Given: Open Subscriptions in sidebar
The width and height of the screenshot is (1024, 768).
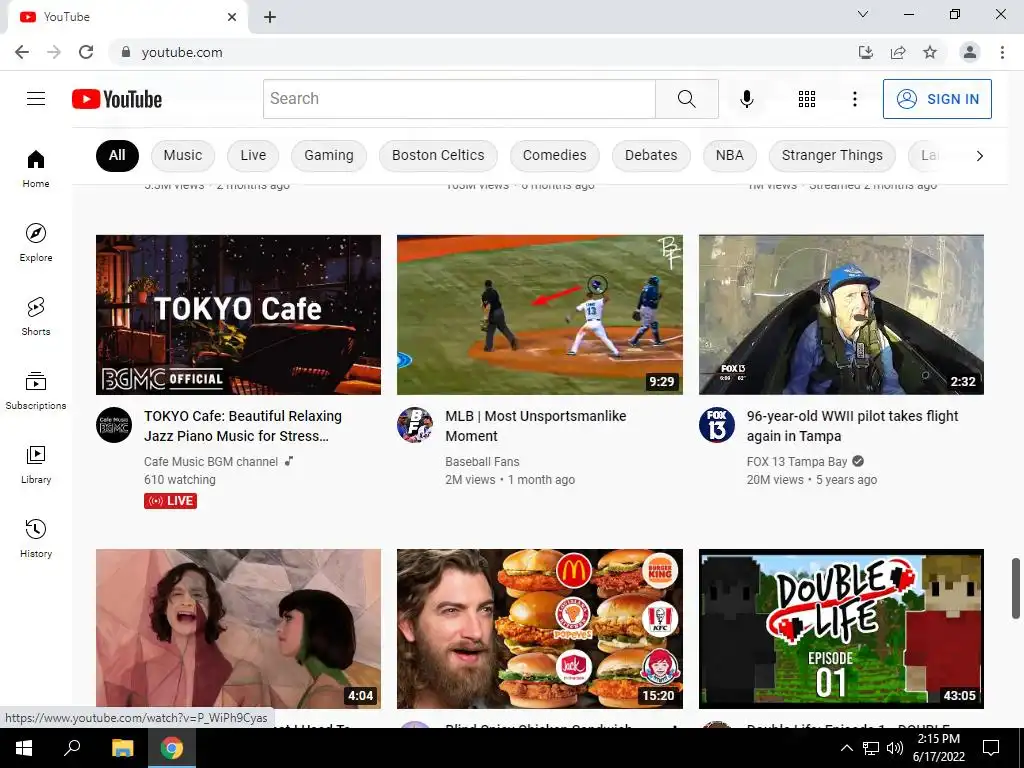Looking at the screenshot, I should click(x=36, y=391).
